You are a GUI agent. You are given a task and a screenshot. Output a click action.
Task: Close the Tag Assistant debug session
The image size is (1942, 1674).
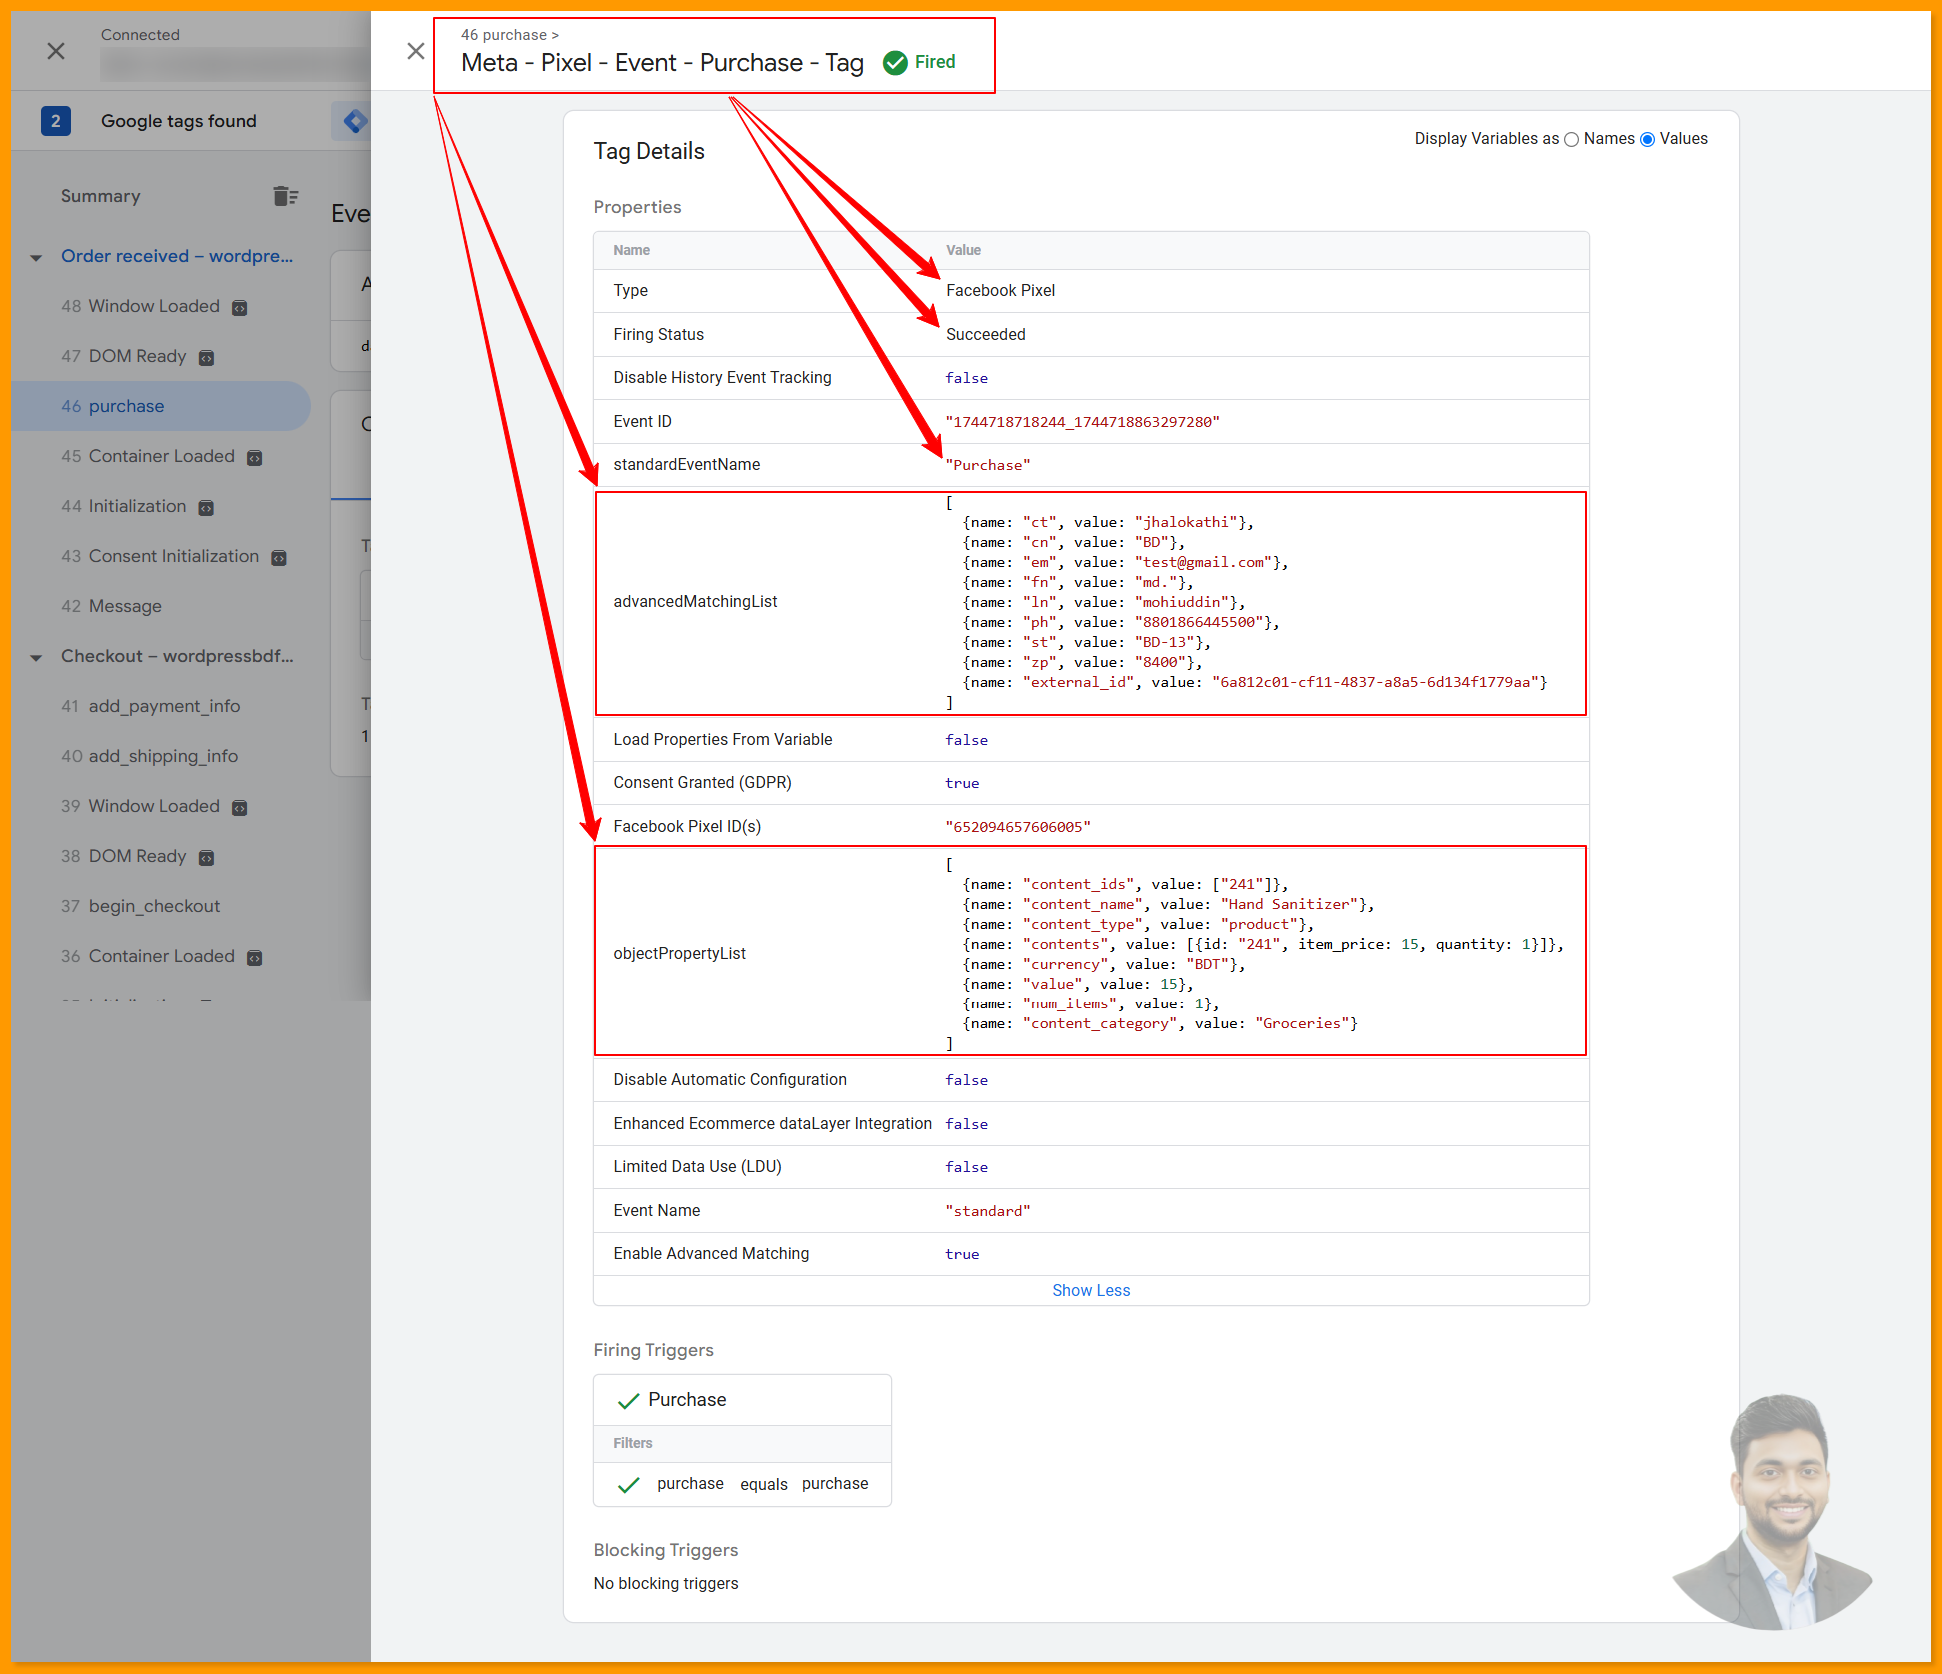tap(56, 51)
